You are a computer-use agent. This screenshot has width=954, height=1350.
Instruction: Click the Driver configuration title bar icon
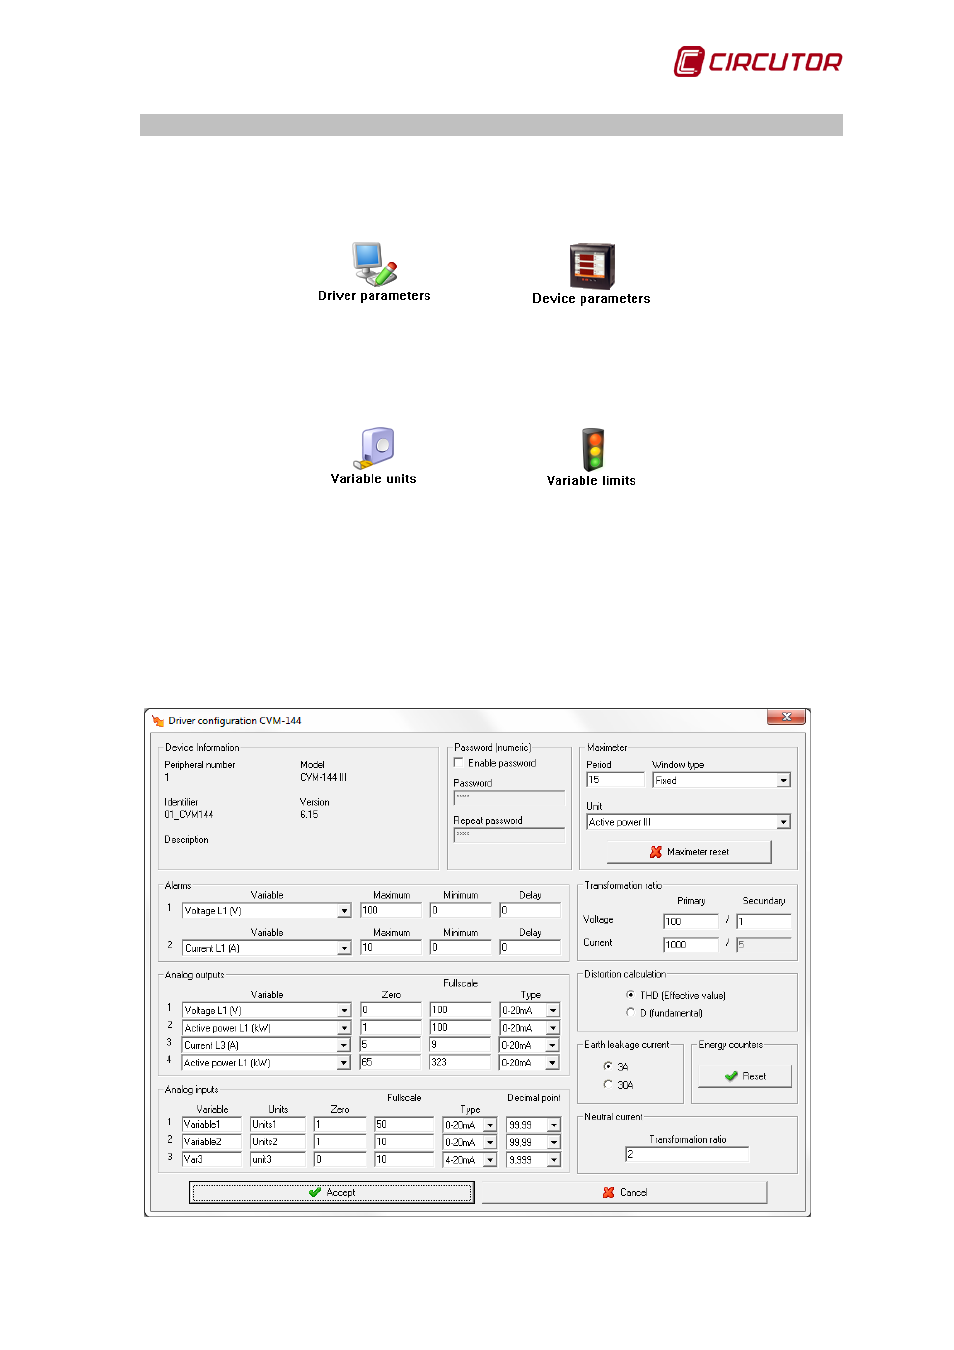158,720
